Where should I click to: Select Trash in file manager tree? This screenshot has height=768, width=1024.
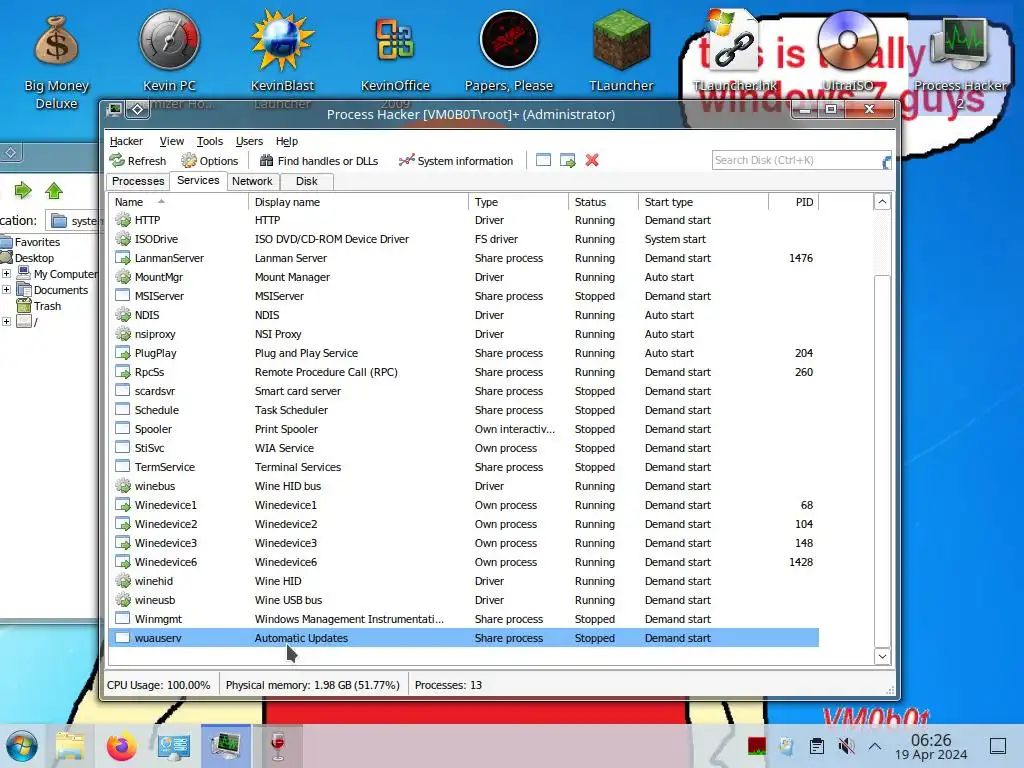tap(39, 306)
